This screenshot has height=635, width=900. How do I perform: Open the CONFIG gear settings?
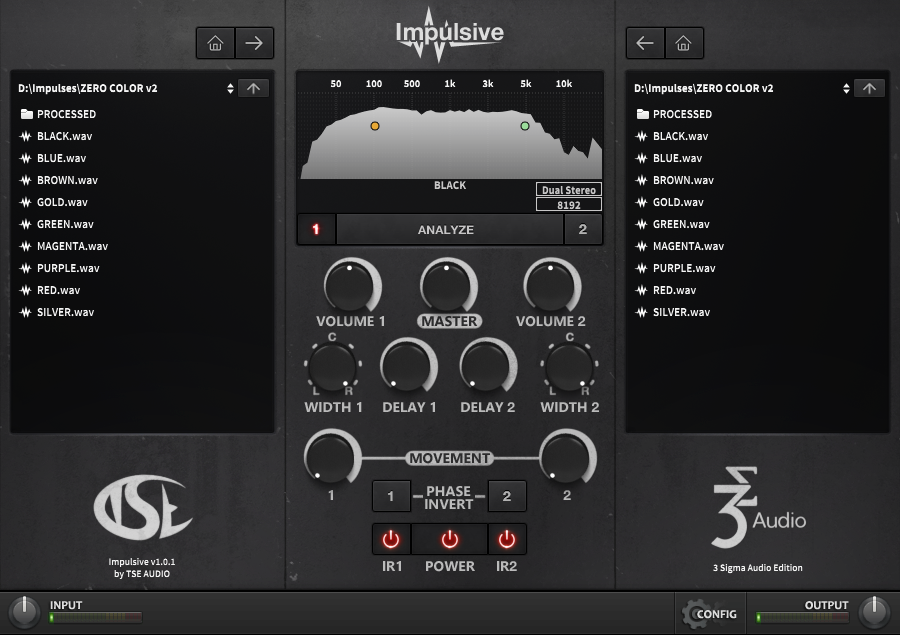[710, 614]
